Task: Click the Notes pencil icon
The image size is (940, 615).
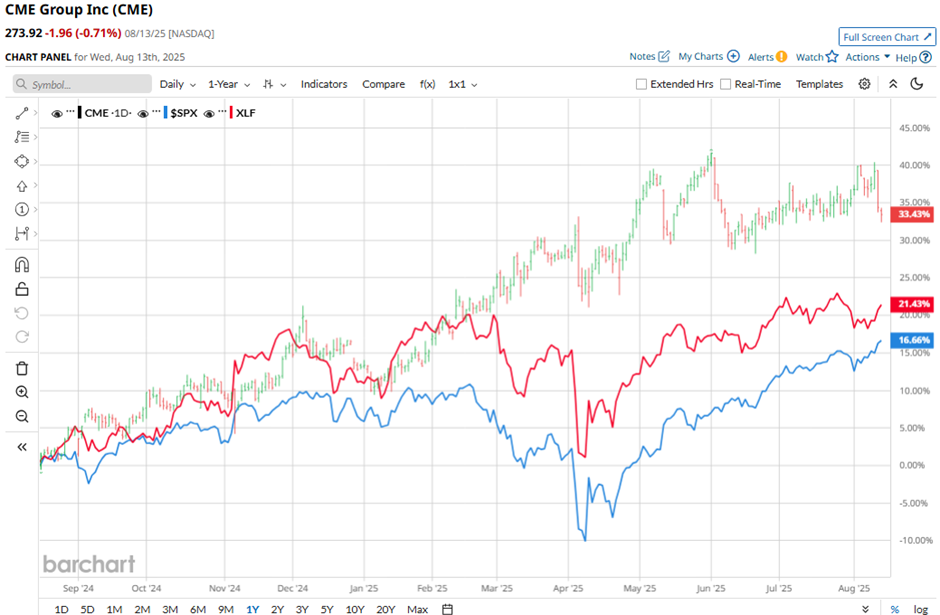Action: tap(664, 56)
